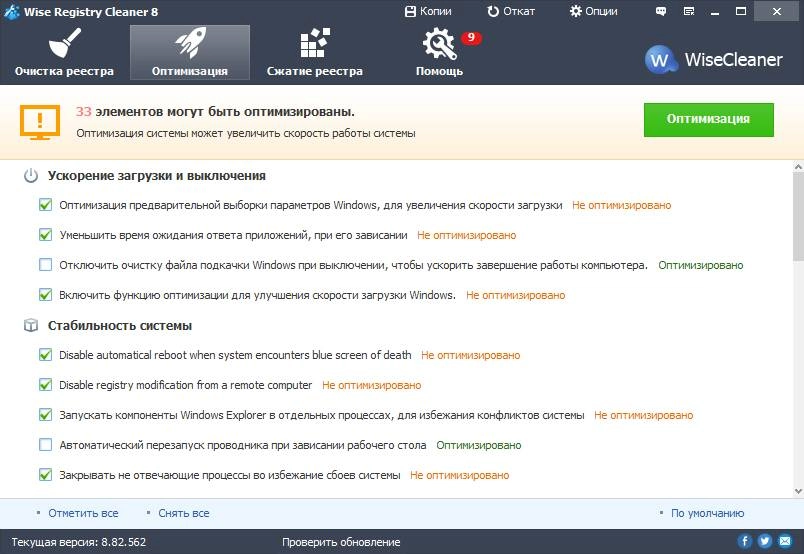
Task: Click the WiseCleaner logo
Action: [x=714, y=60]
